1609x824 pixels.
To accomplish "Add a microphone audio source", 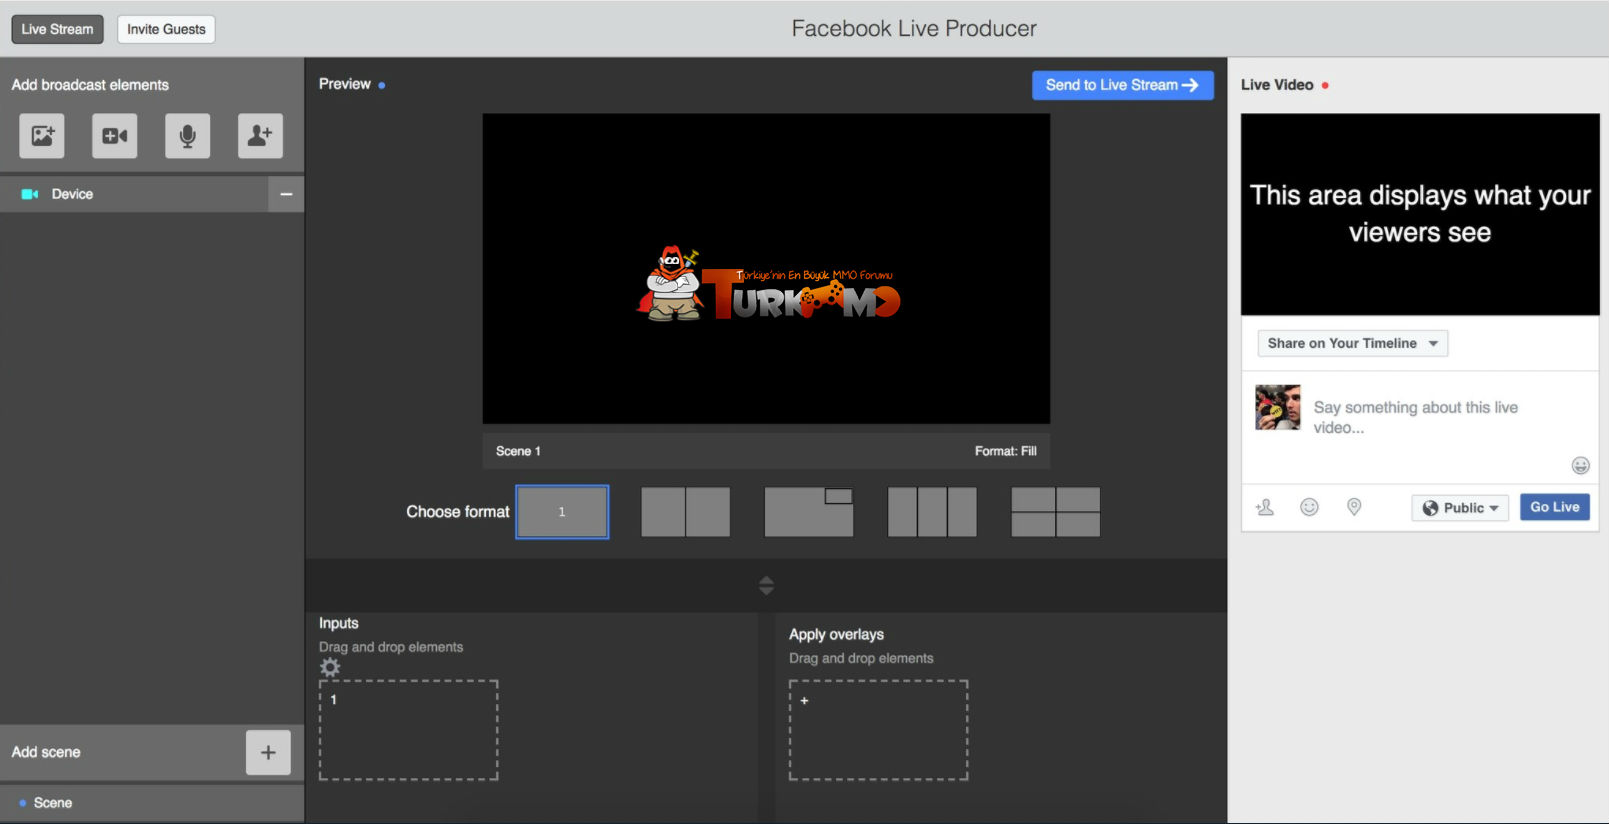I will click(188, 136).
